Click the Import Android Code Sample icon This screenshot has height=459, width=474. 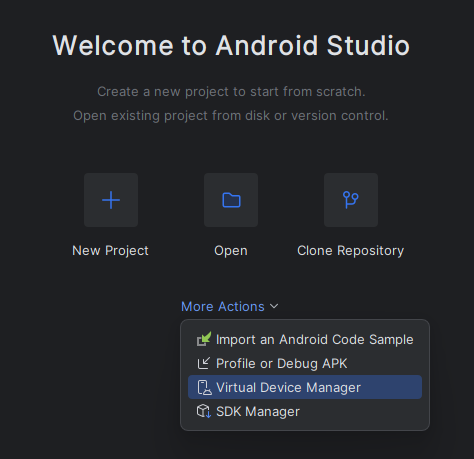204,339
